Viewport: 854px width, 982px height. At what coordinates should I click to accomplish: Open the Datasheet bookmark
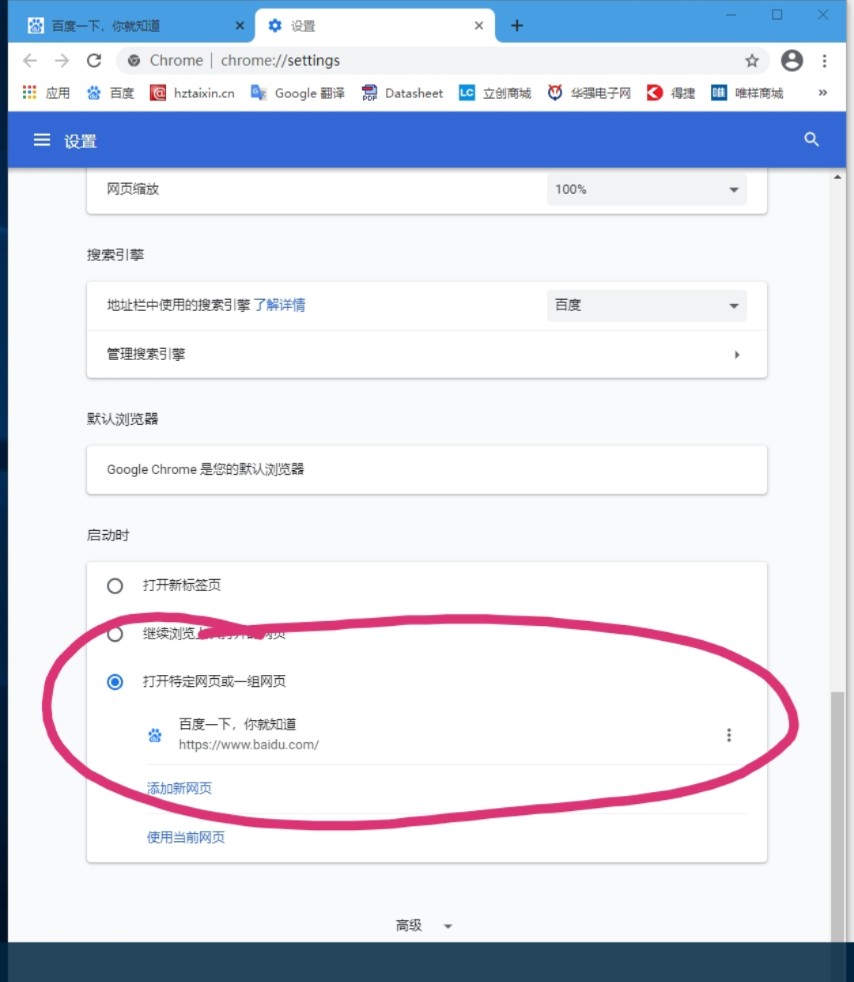point(402,93)
